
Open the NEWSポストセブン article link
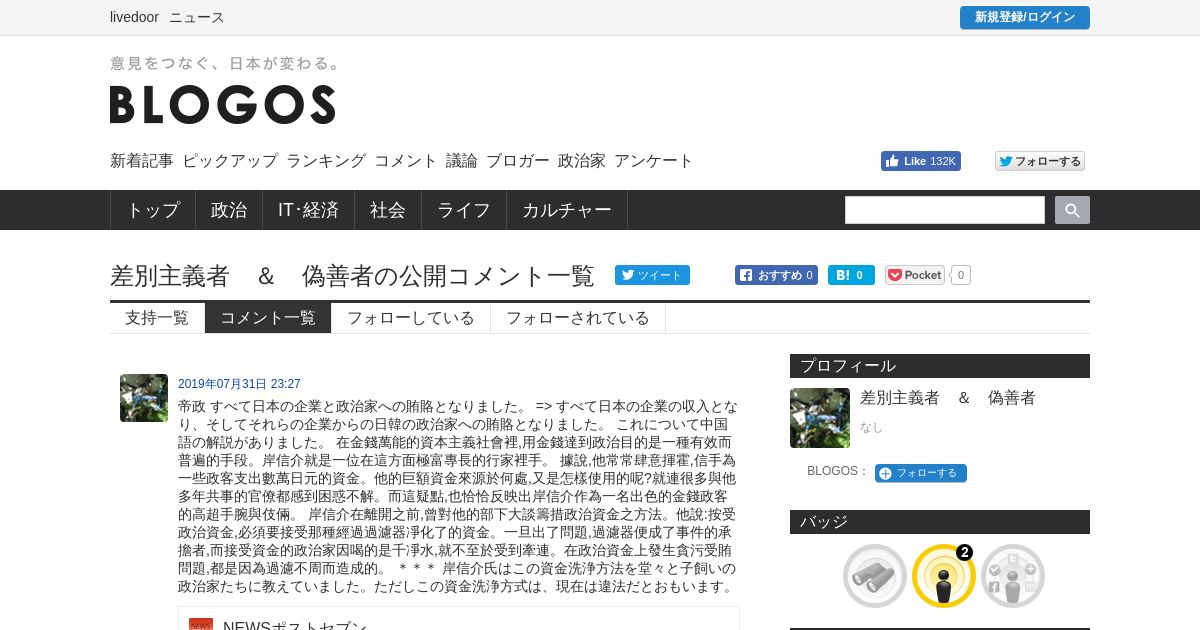(296, 624)
